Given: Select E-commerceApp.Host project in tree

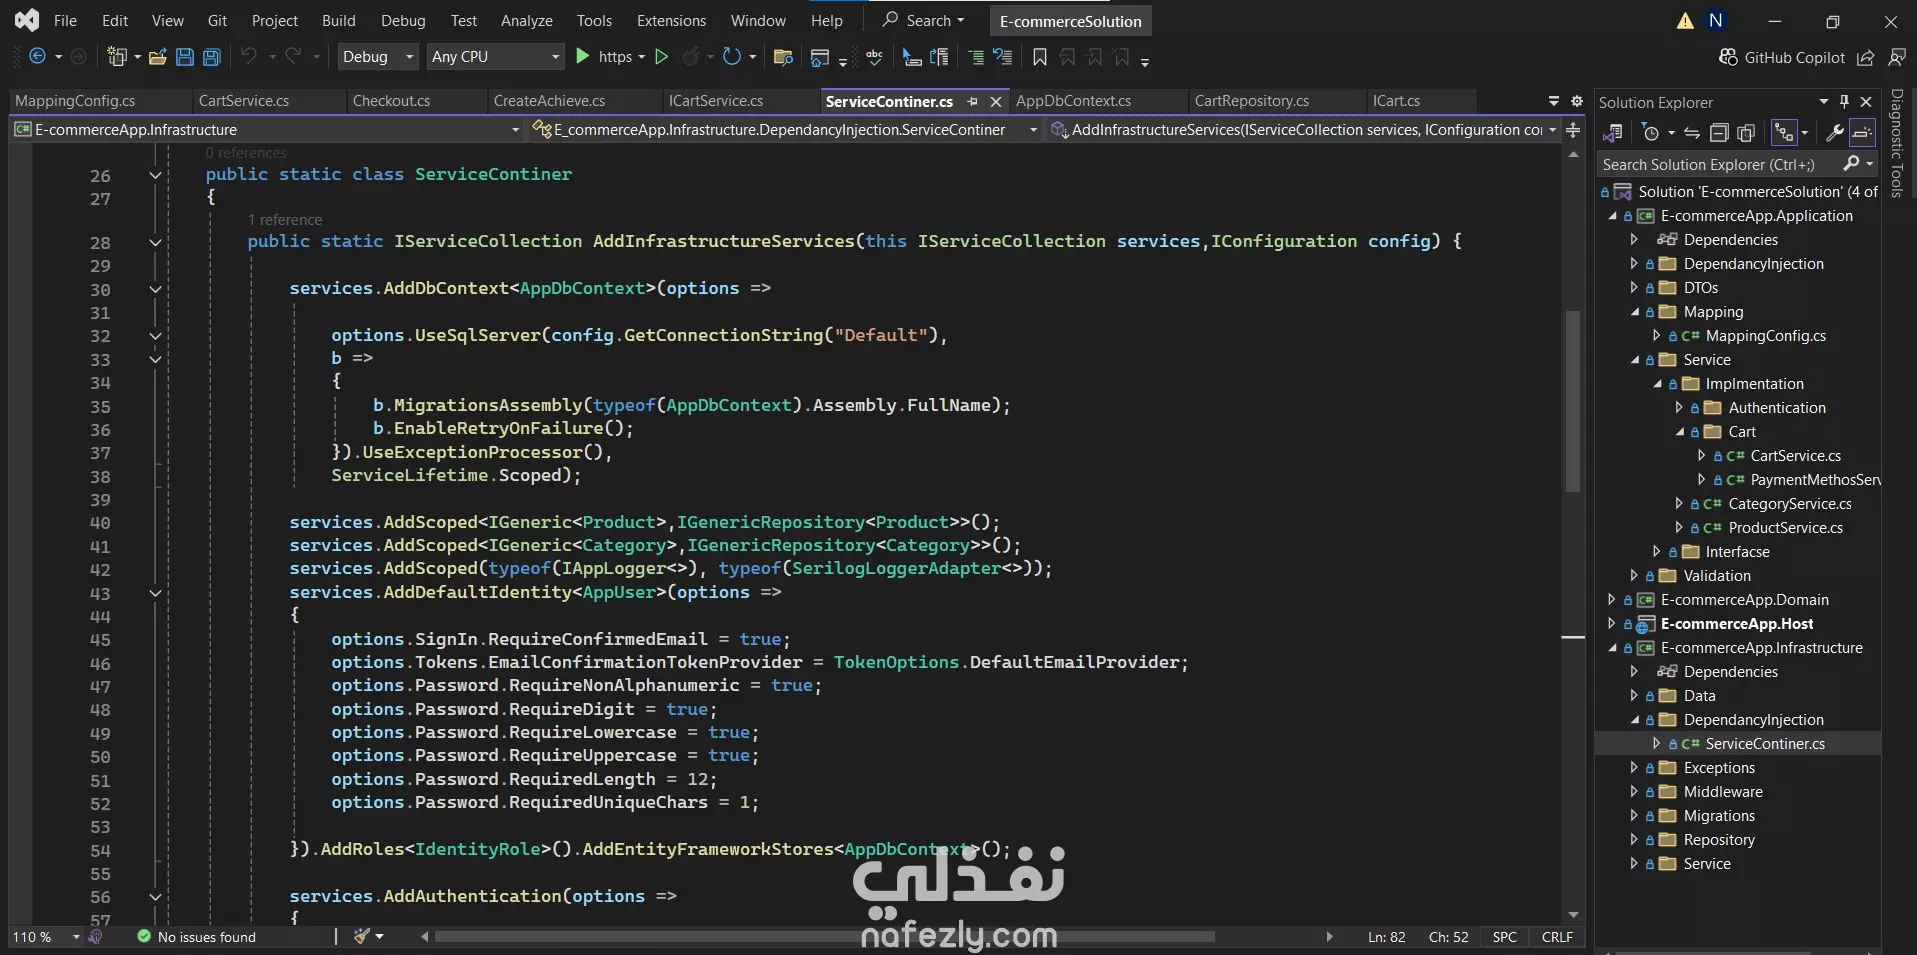Looking at the screenshot, I should coord(1737,624).
